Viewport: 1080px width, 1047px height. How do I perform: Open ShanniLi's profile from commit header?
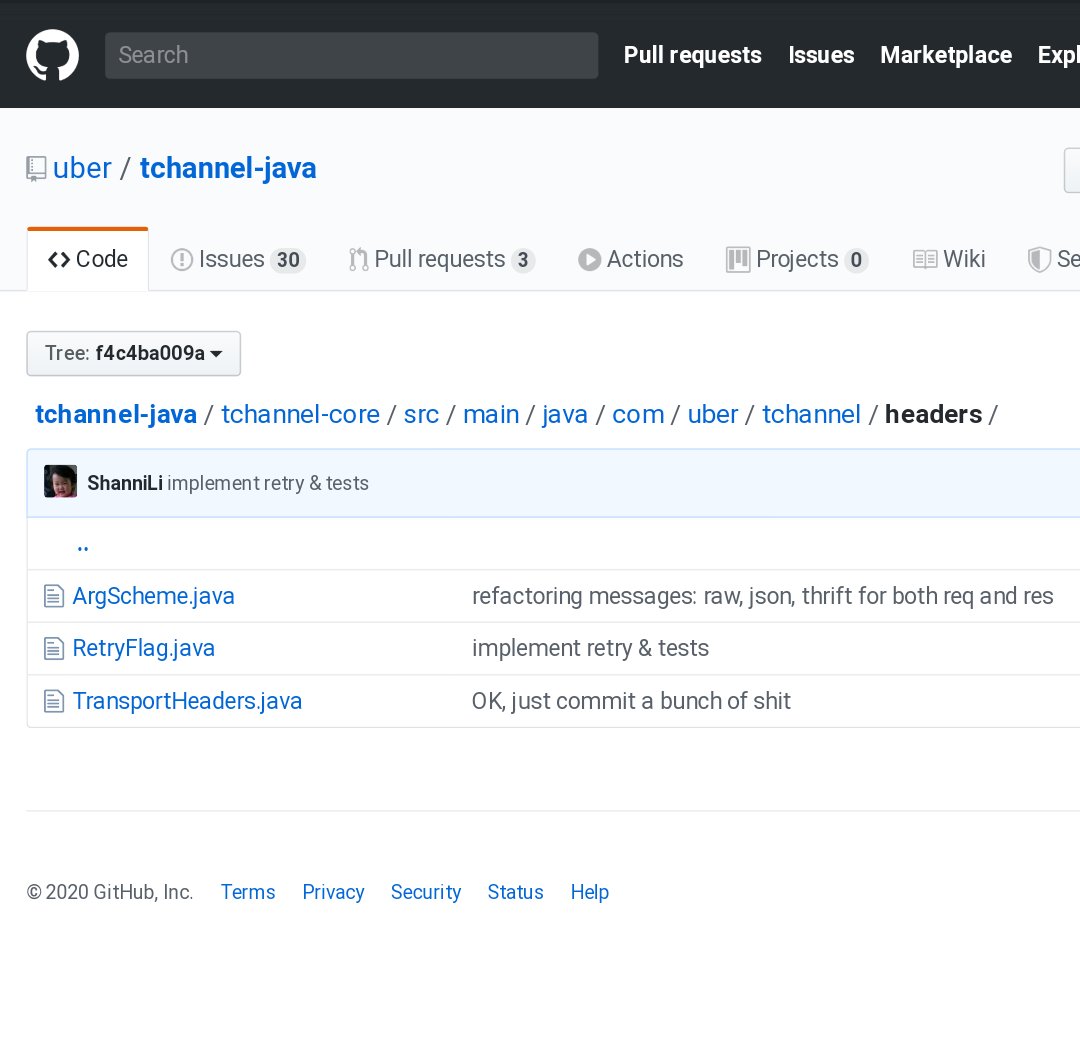[125, 483]
